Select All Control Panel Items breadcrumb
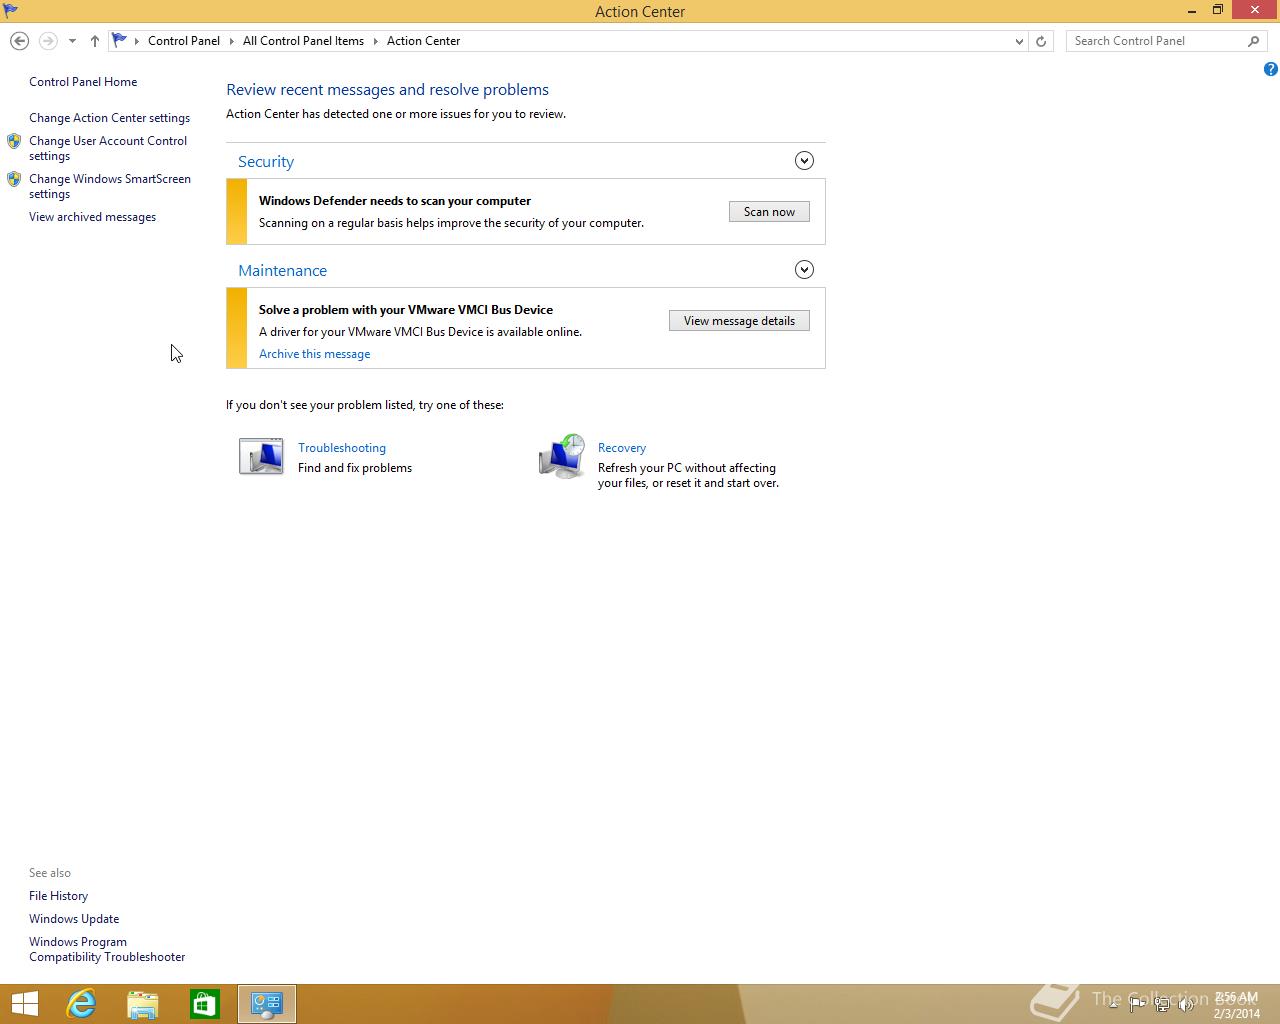The image size is (1280, 1024). tap(303, 41)
